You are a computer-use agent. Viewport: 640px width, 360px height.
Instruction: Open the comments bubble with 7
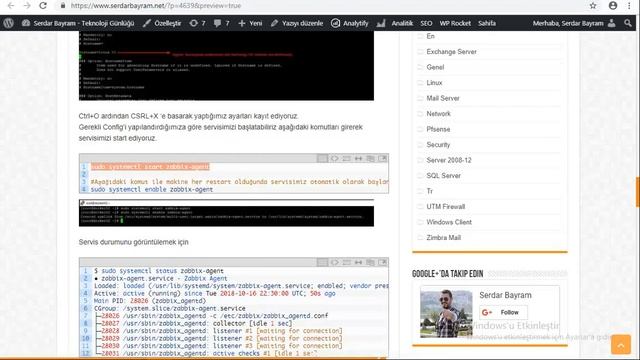(222, 23)
